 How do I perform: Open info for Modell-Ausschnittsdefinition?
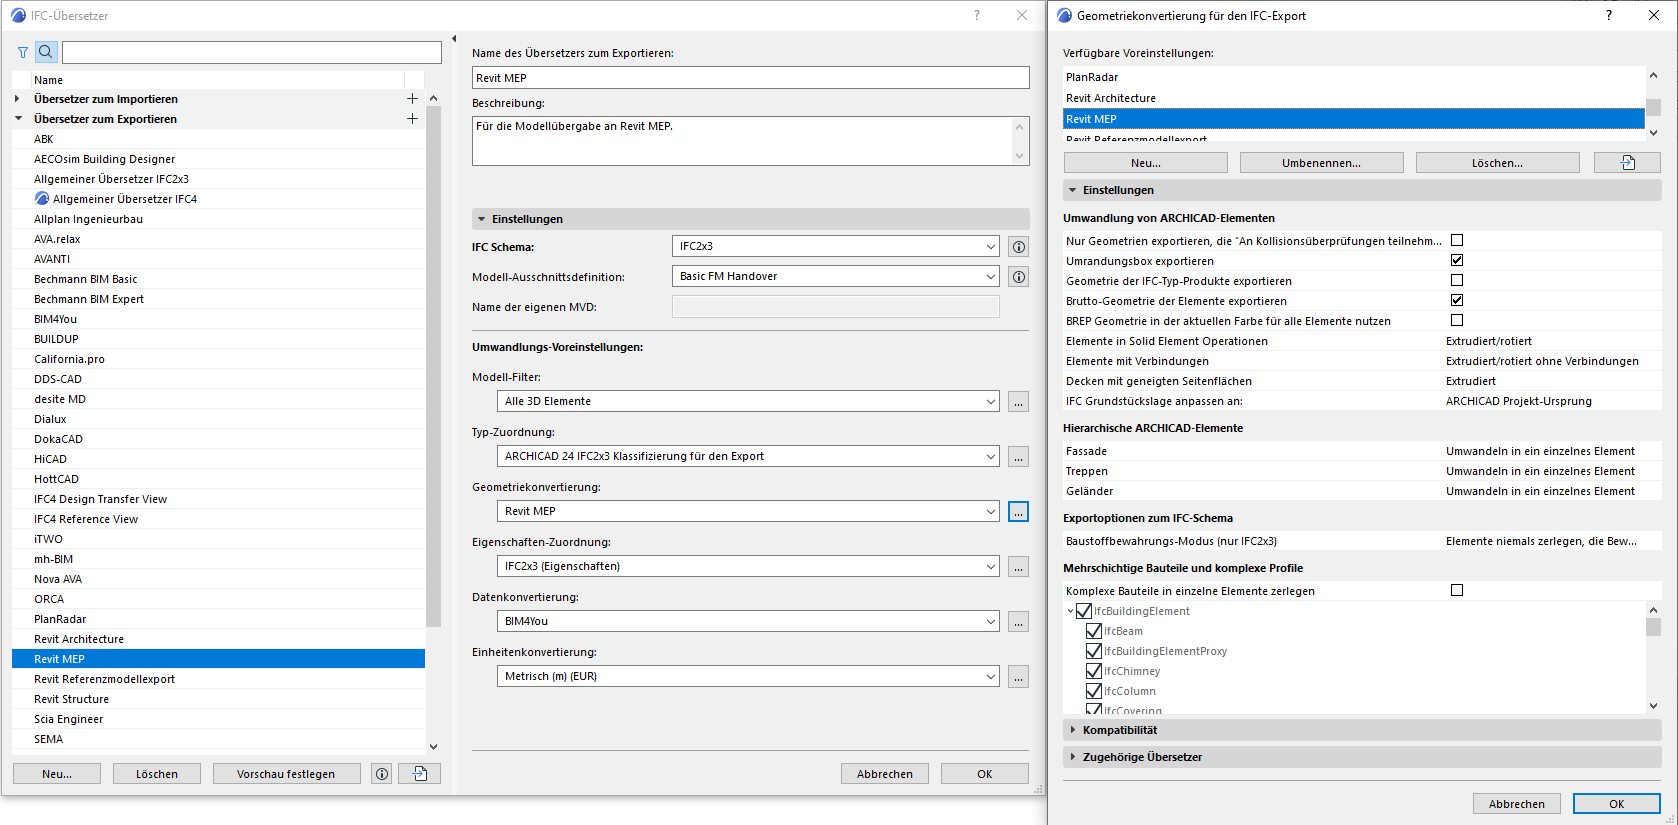click(1018, 277)
